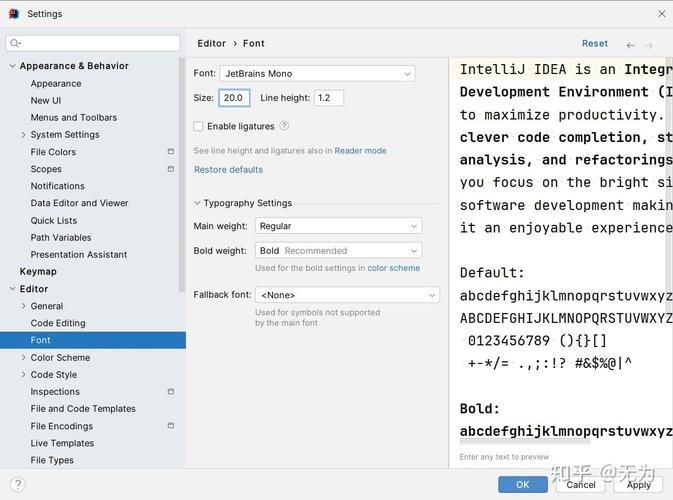The image size is (673, 500).
Task: Open the Fallback font dropdown
Action: click(347, 295)
